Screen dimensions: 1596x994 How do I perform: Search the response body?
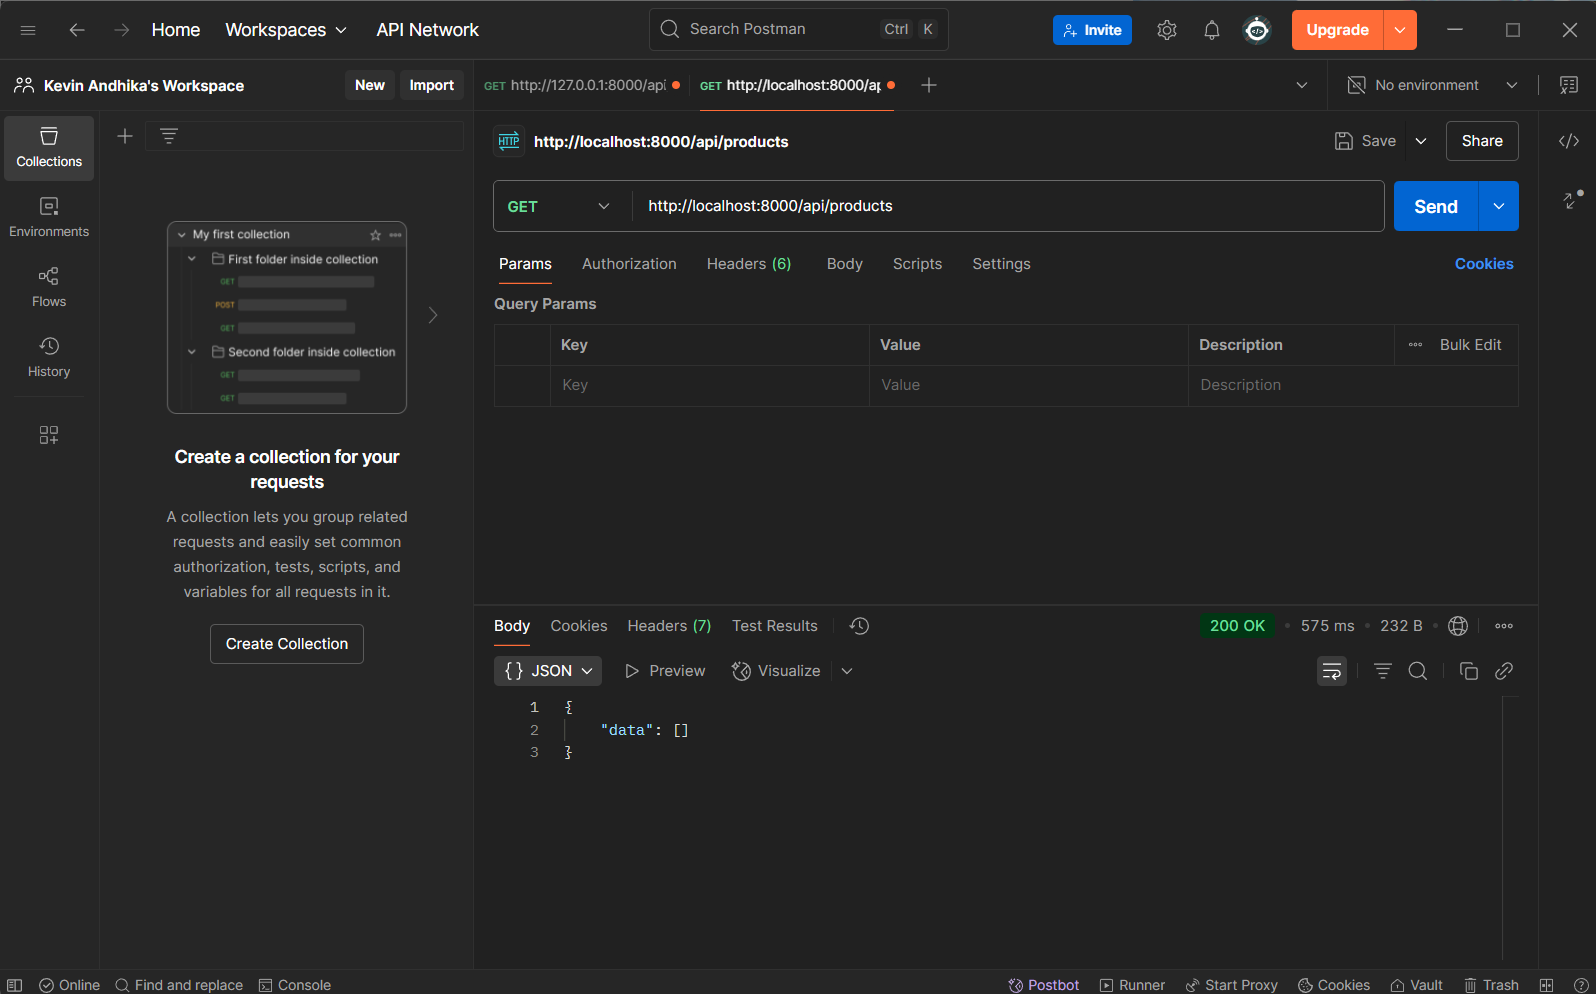pyautogui.click(x=1417, y=671)
